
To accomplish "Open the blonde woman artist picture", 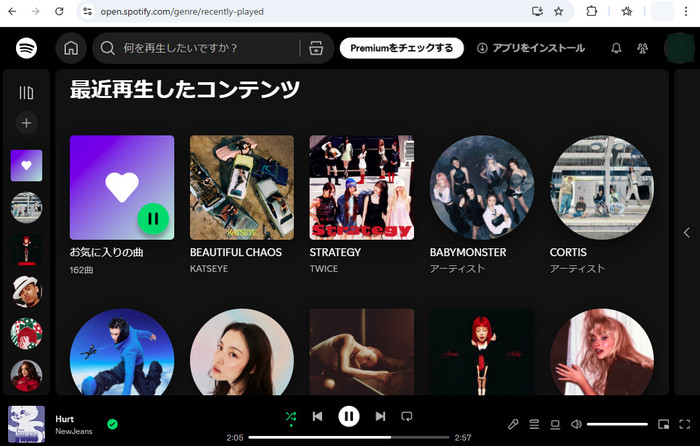I will click(x=602, y=352).
